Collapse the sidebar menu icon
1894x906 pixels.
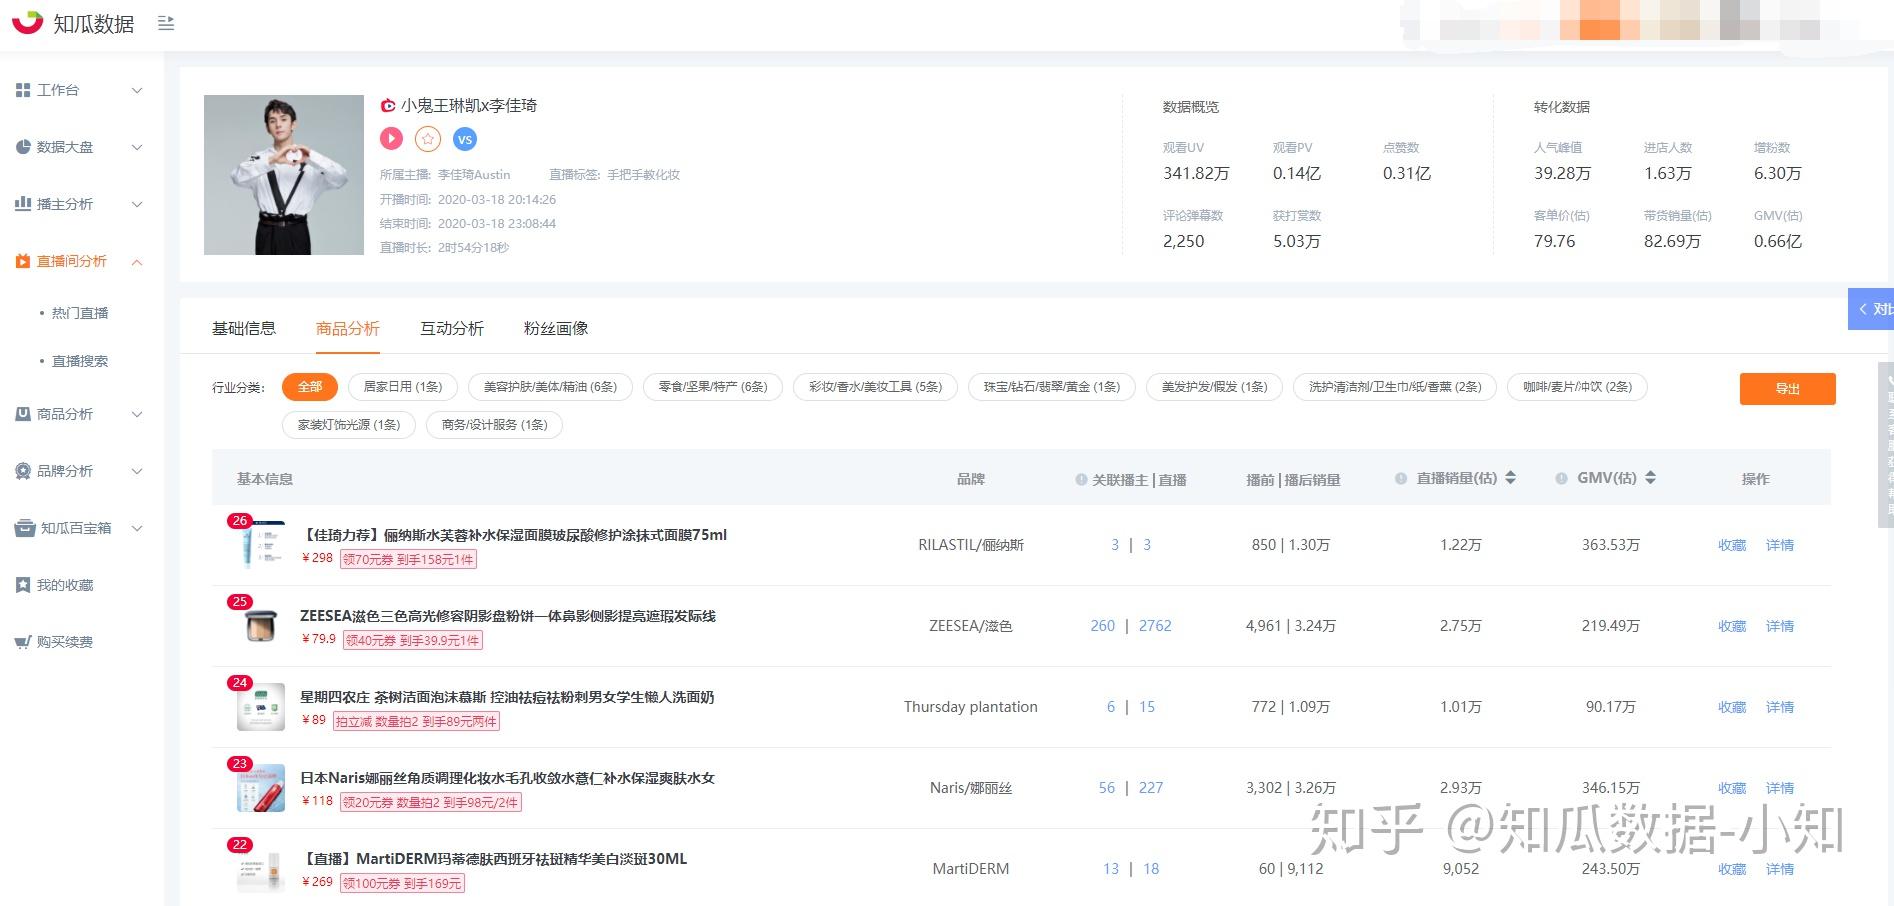[x=166, y=23]
